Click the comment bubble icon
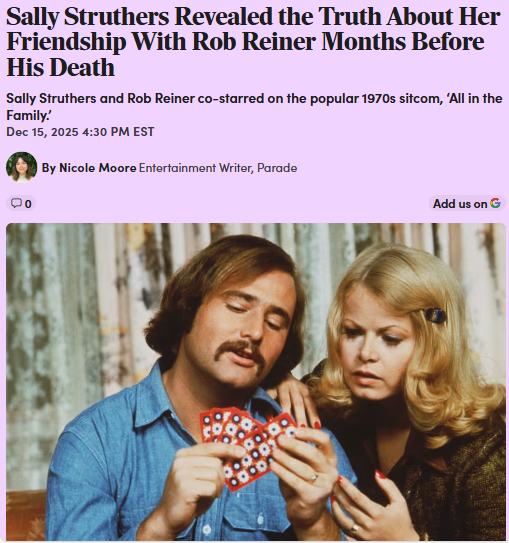This screenshot has height=543, width=509. point(16,203)
